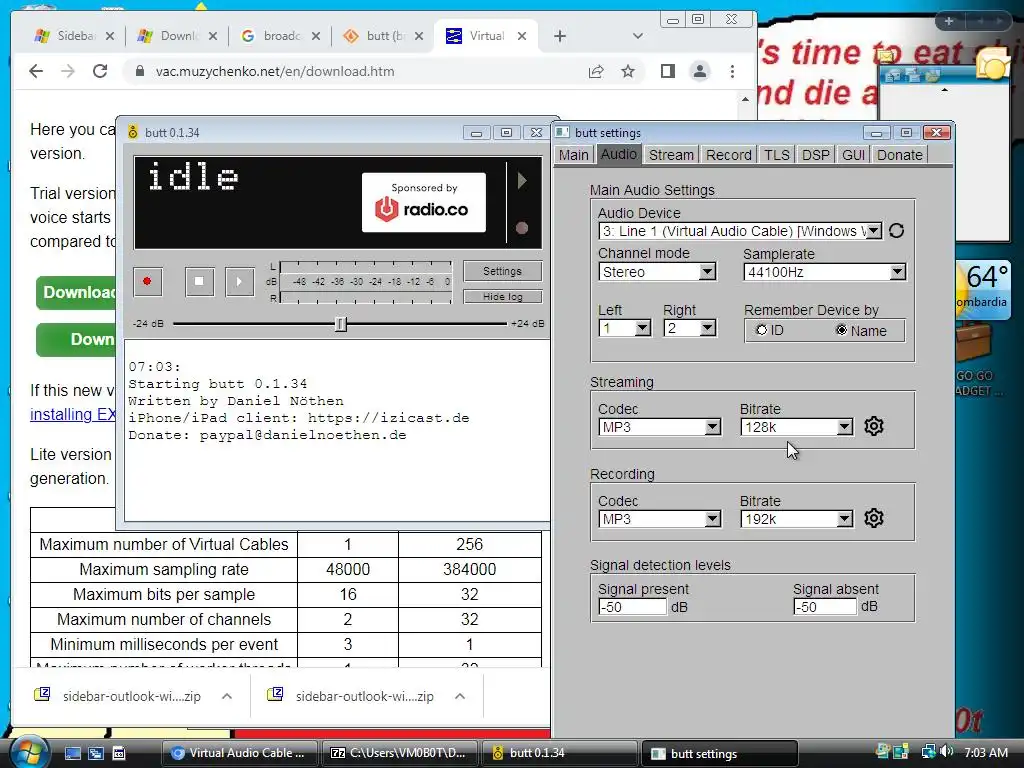Open streaming codec advanced settings gear

pyautogui.click(x=874, y=426)
